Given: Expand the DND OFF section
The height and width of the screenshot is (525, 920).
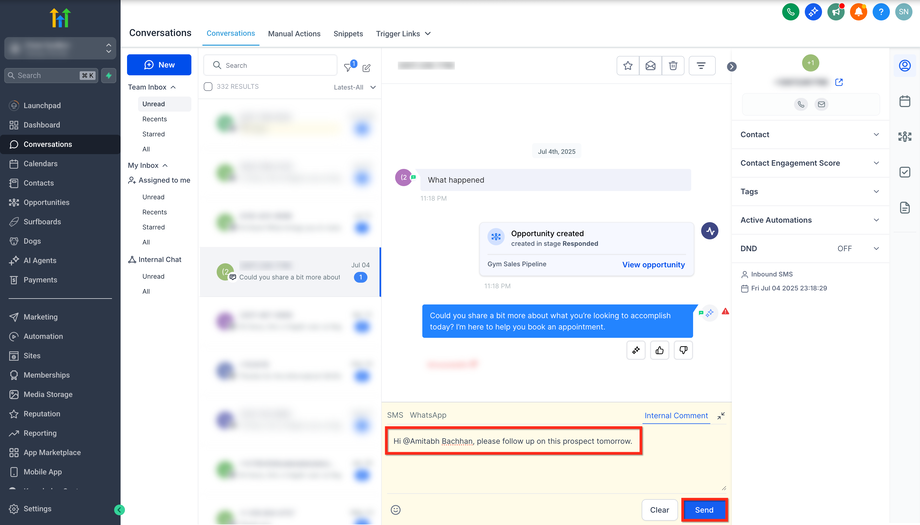Looking at the screenshot, I should click(810, 249).
